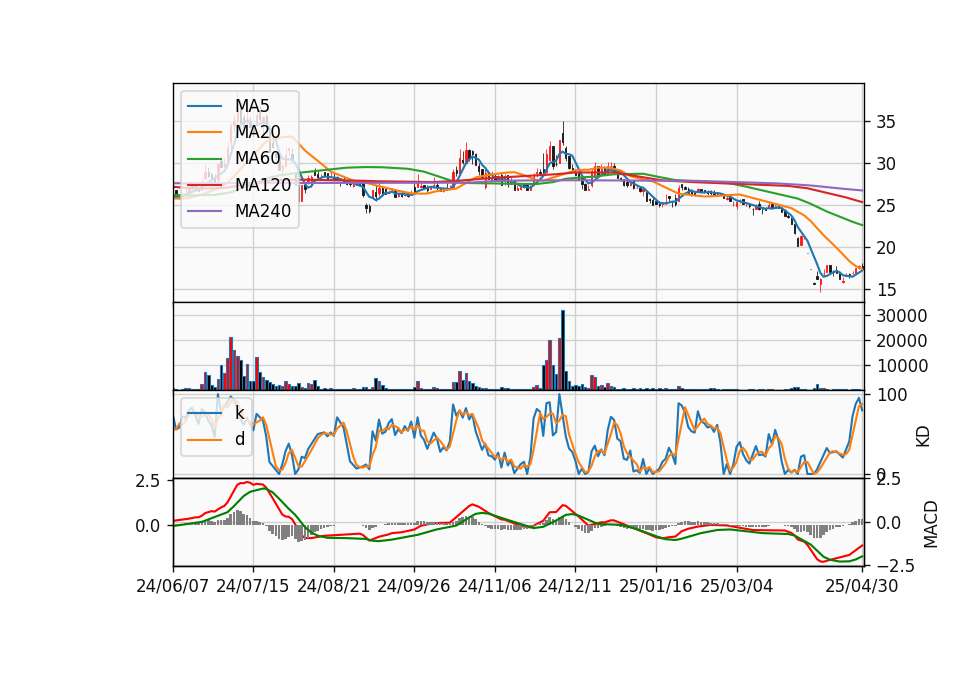
Task: Click the MA20 legend label
Action: (x=257, y=132)
